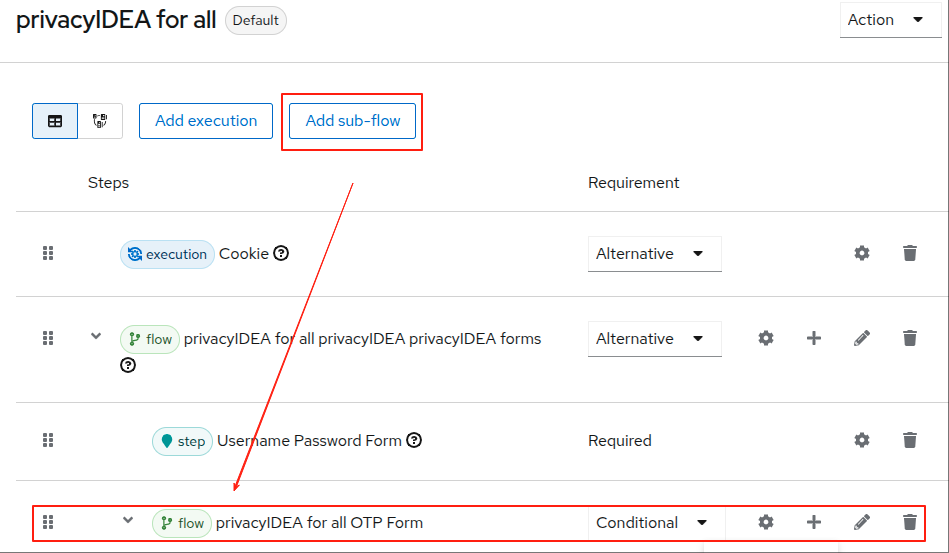Click plus icon on privacyIDEA forms flow

tap(814, 338)
